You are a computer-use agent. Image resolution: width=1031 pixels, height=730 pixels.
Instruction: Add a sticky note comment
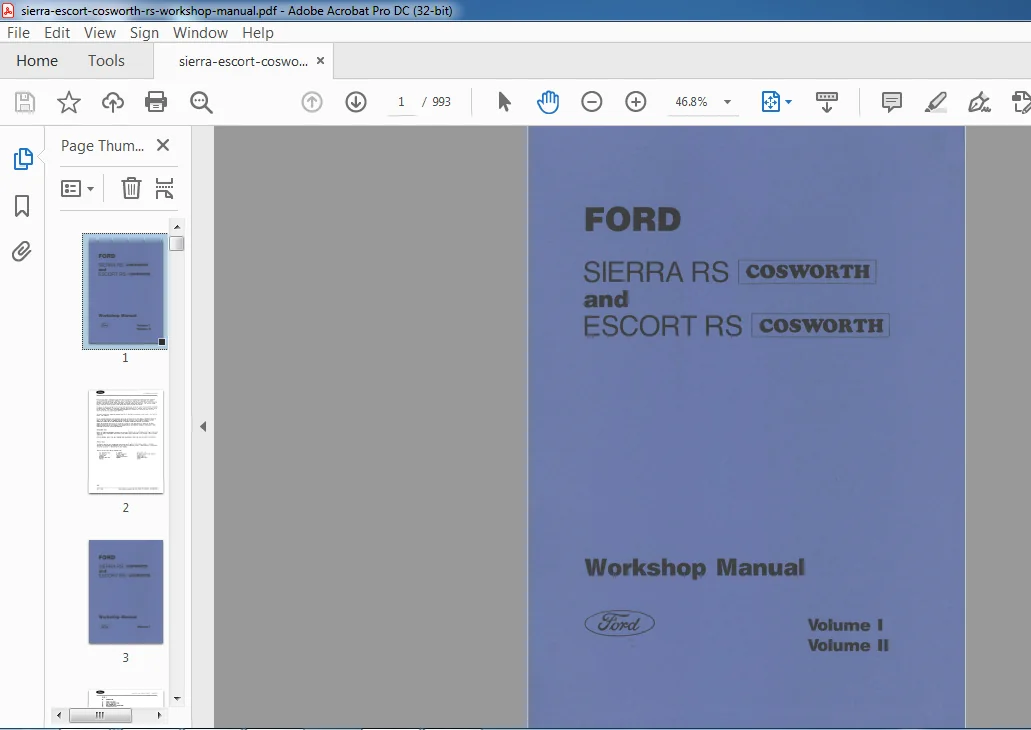892,102
